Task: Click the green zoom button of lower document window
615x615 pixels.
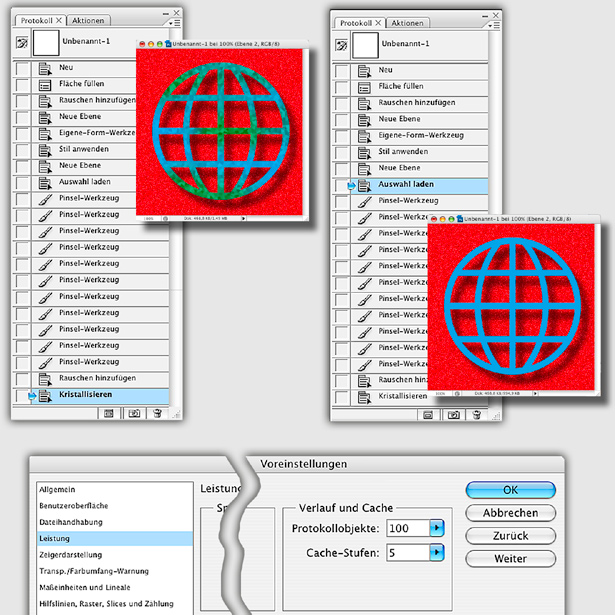Action: pyautogui.click(x=451, y=219)
